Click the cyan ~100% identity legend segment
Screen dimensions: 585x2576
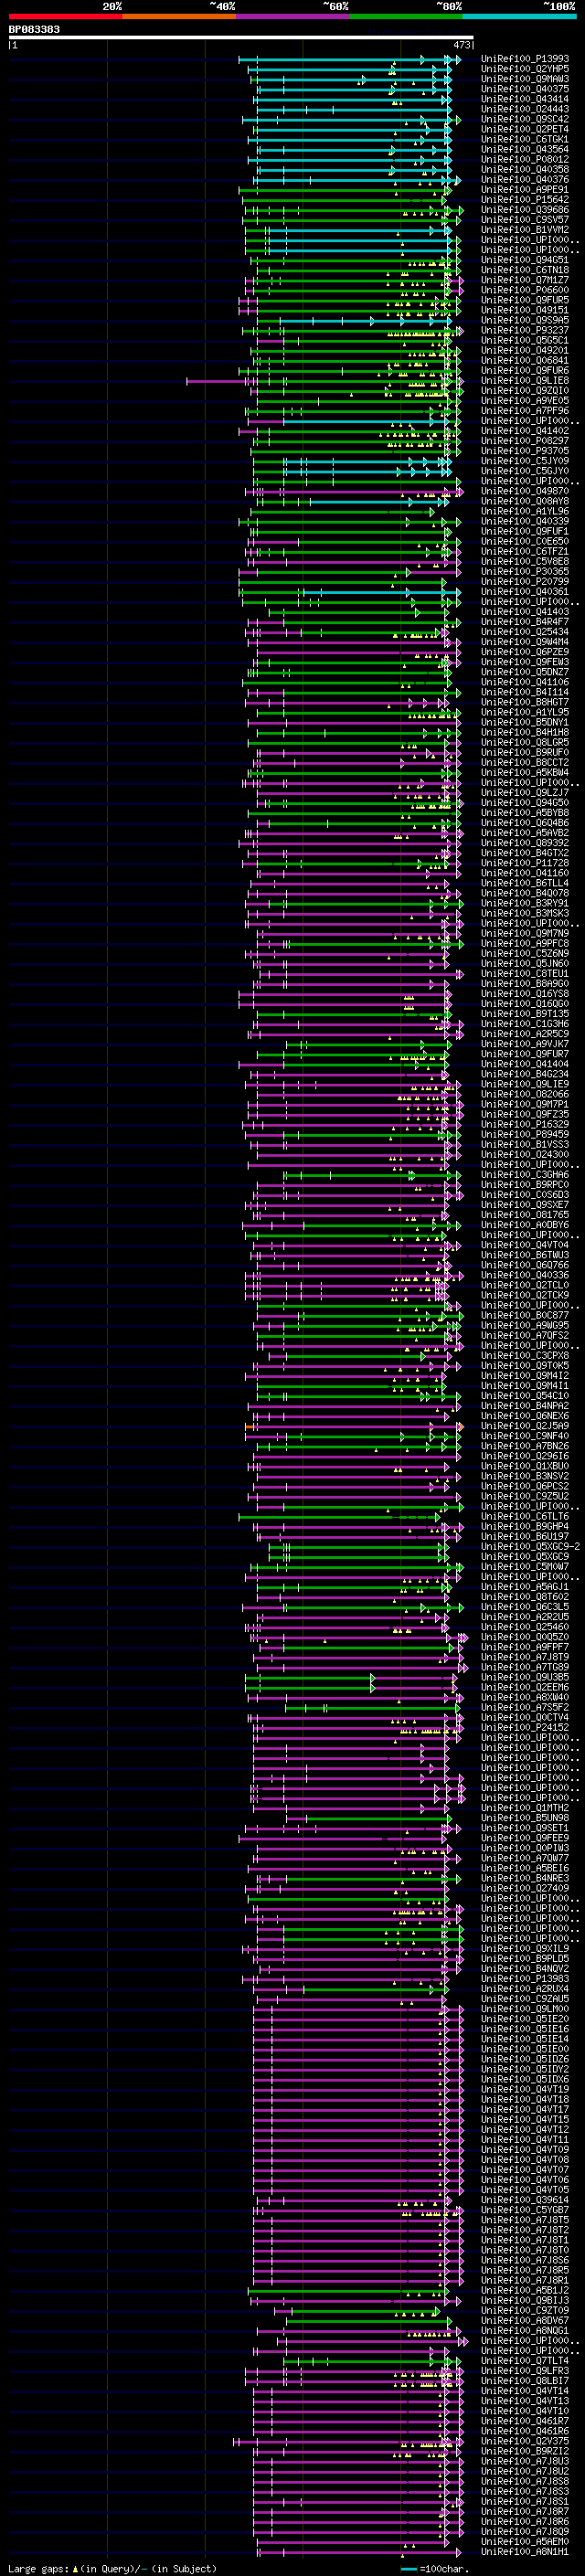519,16
